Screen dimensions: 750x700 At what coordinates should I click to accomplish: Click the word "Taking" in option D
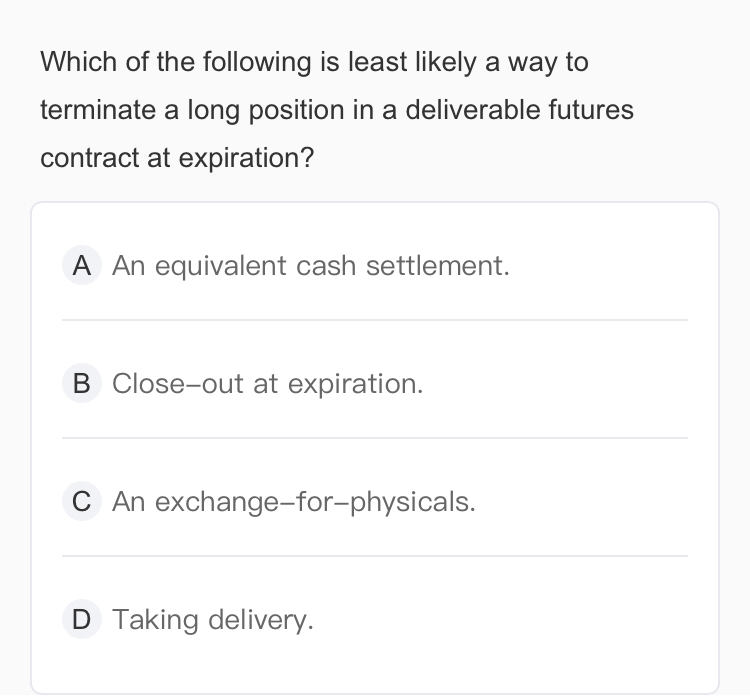coord(155,620)
